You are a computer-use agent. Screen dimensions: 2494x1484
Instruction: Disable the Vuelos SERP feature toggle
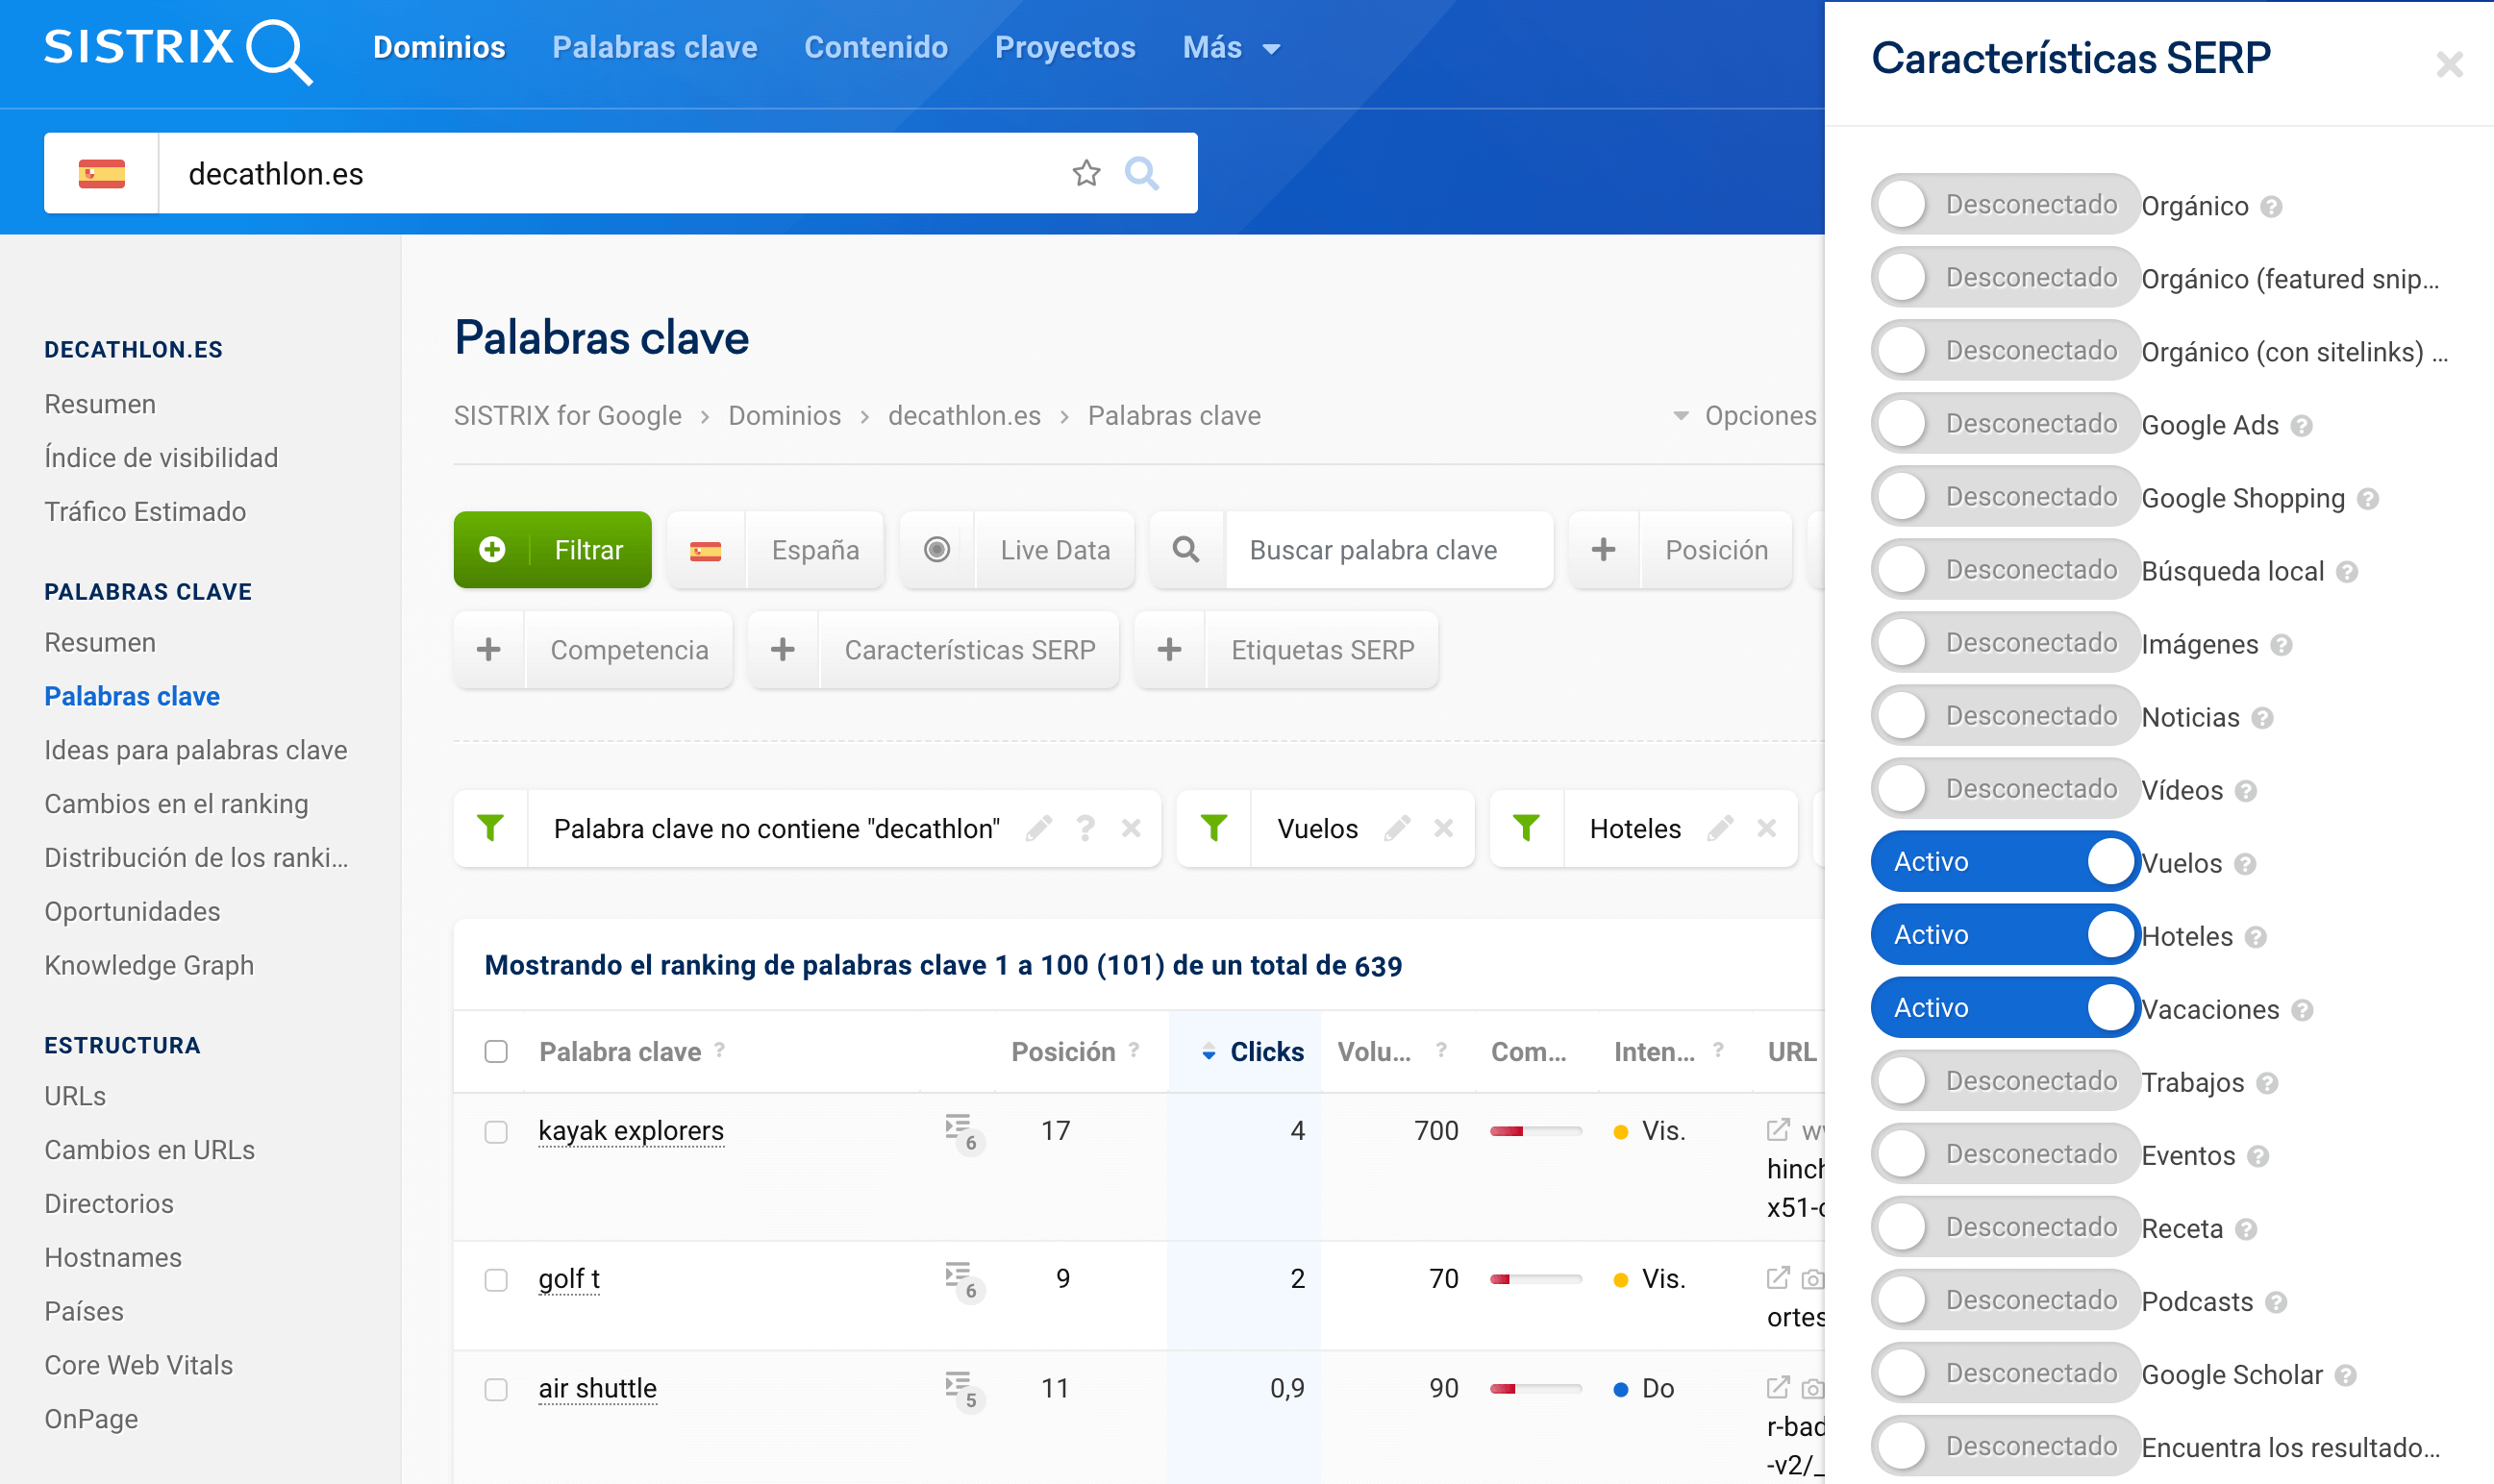(x=2004, y=862)
